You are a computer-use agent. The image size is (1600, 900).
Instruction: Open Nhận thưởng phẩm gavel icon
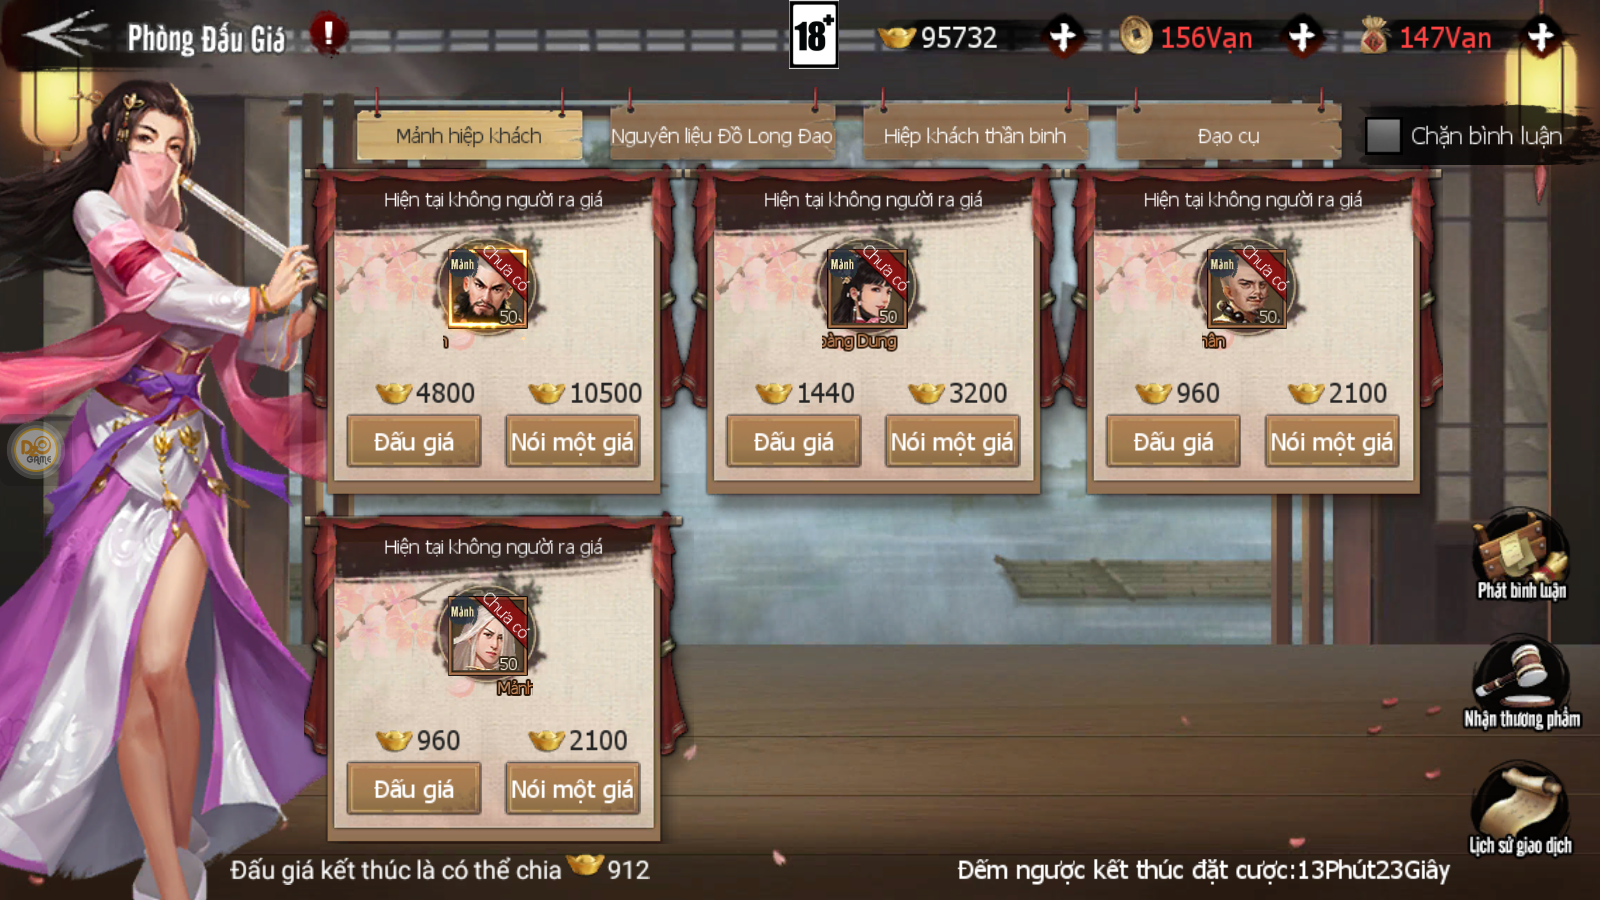pos(1522,683)
